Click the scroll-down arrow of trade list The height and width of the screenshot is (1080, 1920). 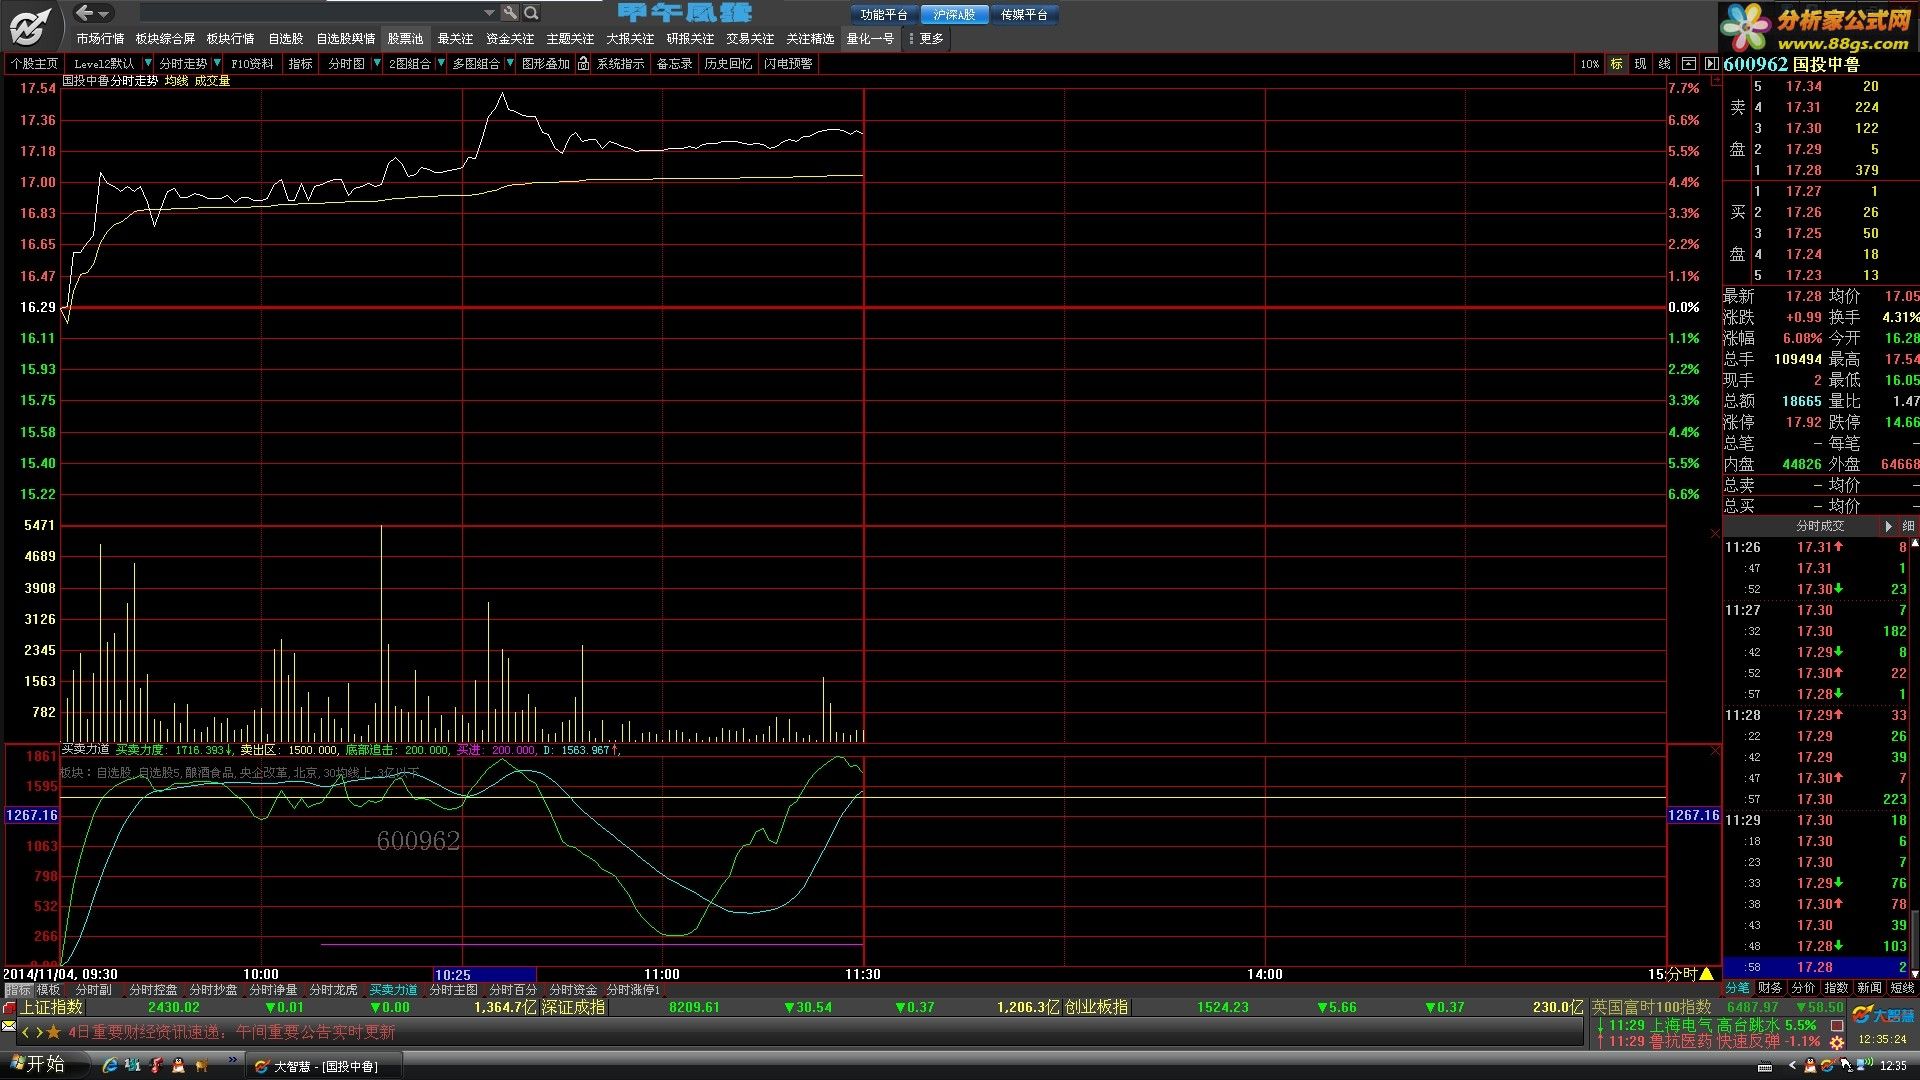(x=1914, y=973)
